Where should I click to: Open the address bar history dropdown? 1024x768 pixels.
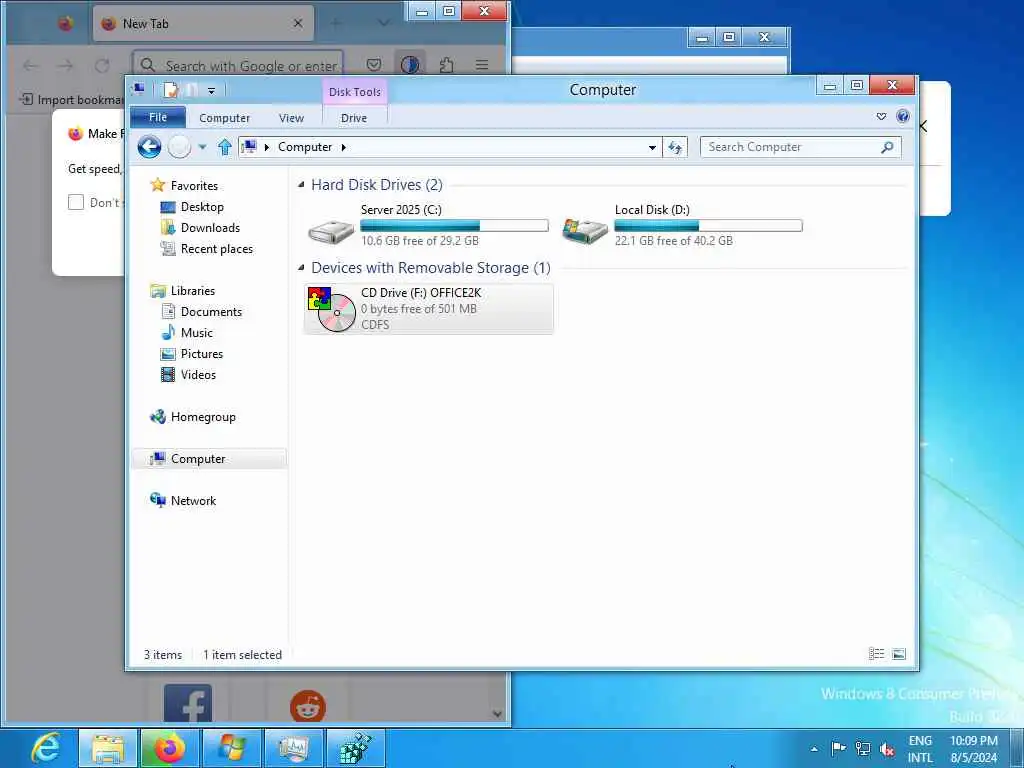[652, 148]
